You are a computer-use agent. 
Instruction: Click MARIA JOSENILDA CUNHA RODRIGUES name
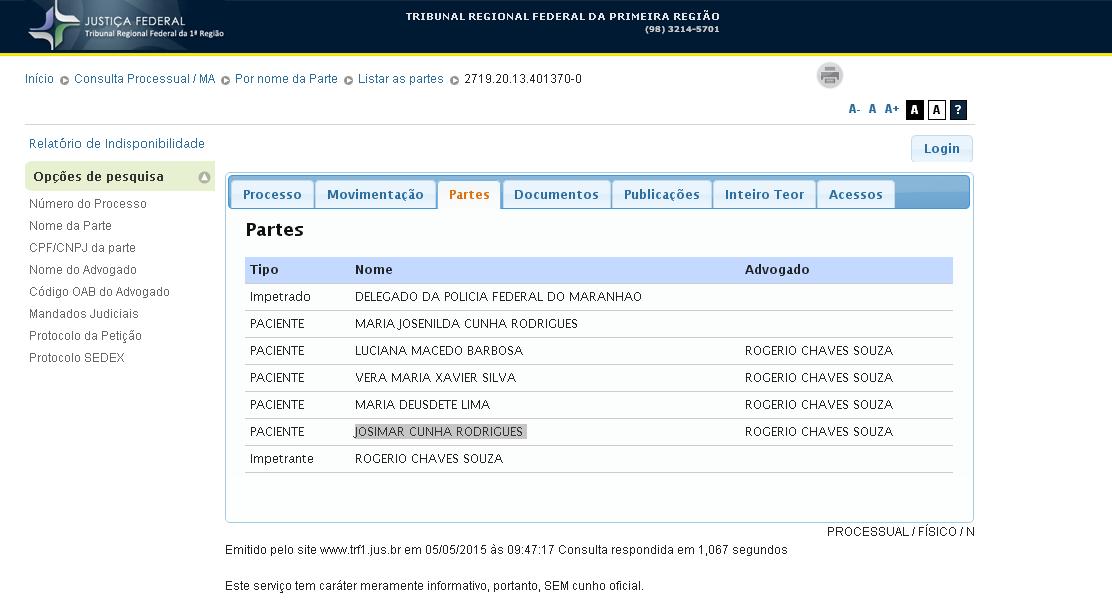click(466, 323)
